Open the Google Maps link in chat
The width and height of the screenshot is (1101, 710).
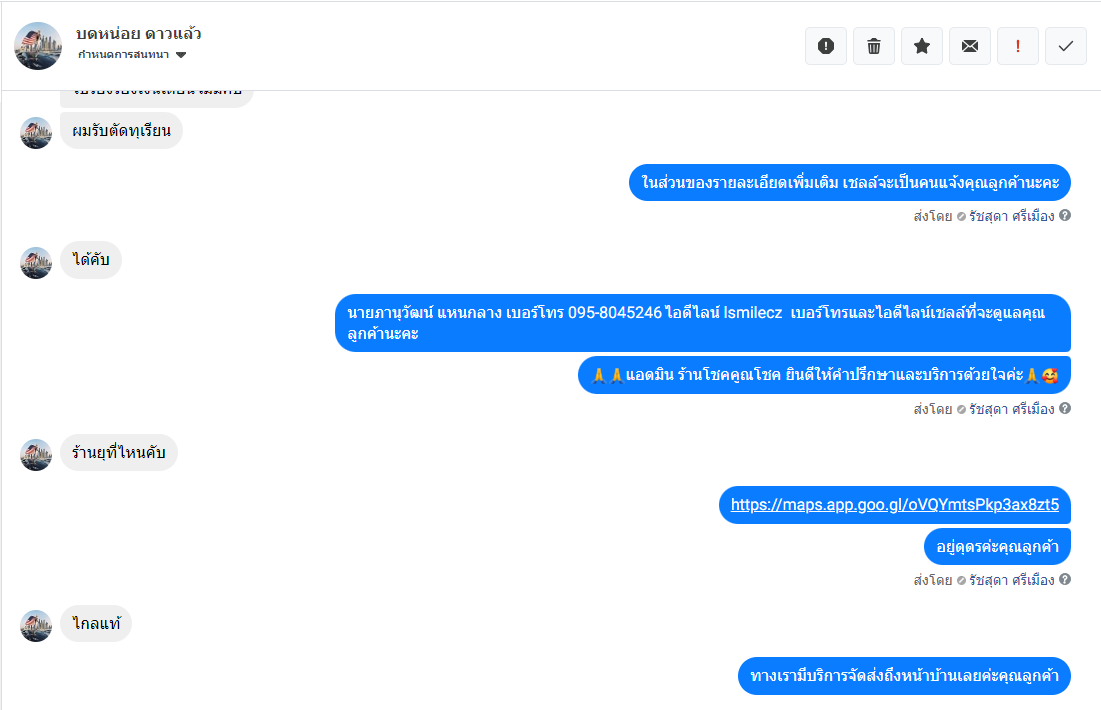pos(894,505)
